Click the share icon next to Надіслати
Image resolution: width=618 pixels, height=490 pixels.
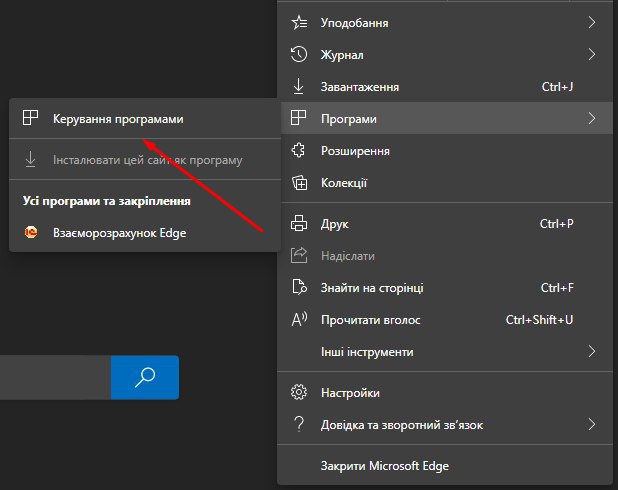click(299, 255)
